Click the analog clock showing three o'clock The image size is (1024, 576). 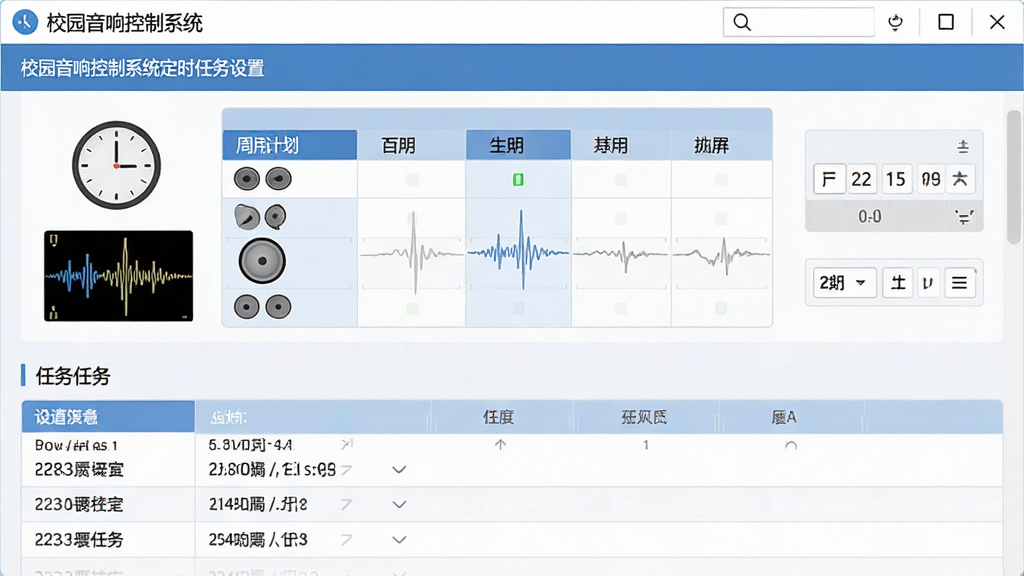pos(116,165)
